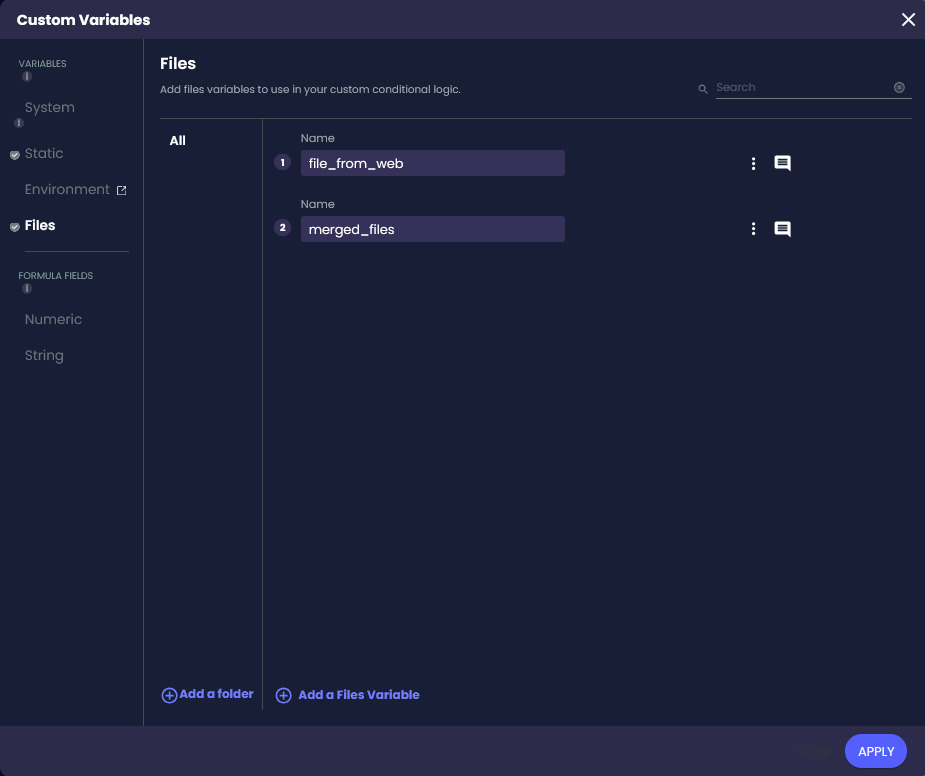Close the Custom Variables dialog with X

click(908, 19)
